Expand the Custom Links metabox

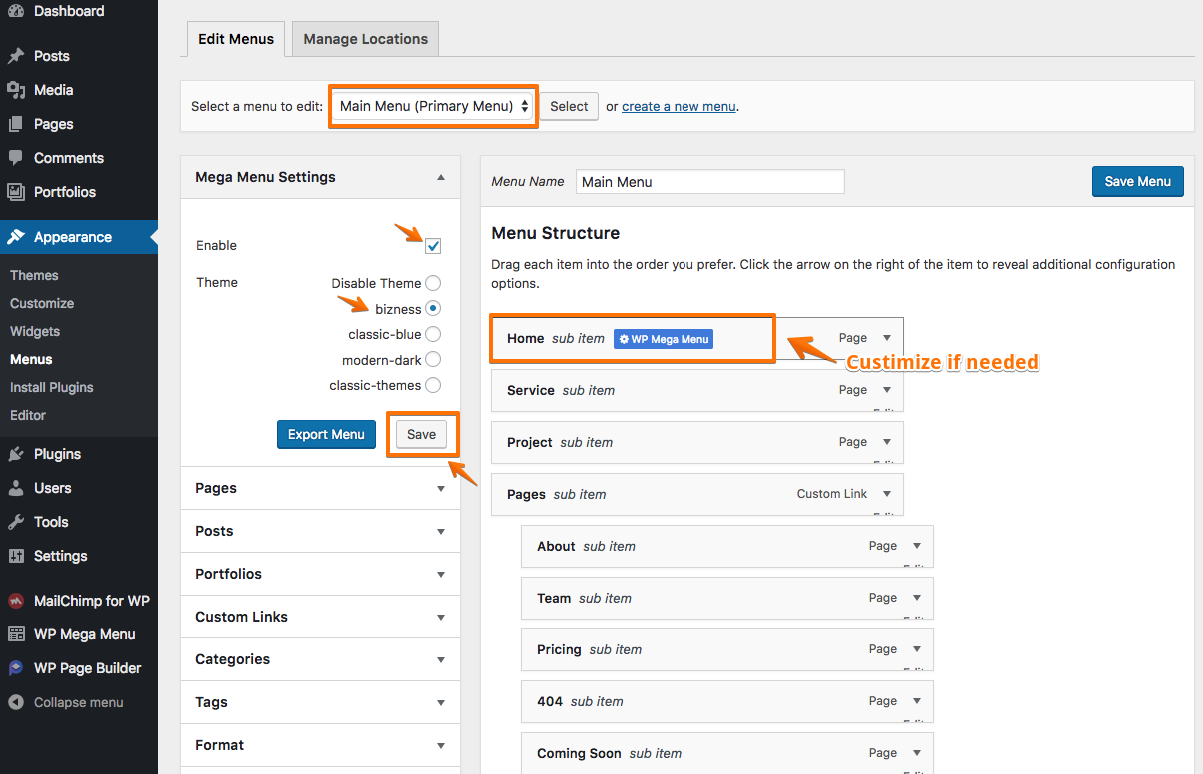441,618
